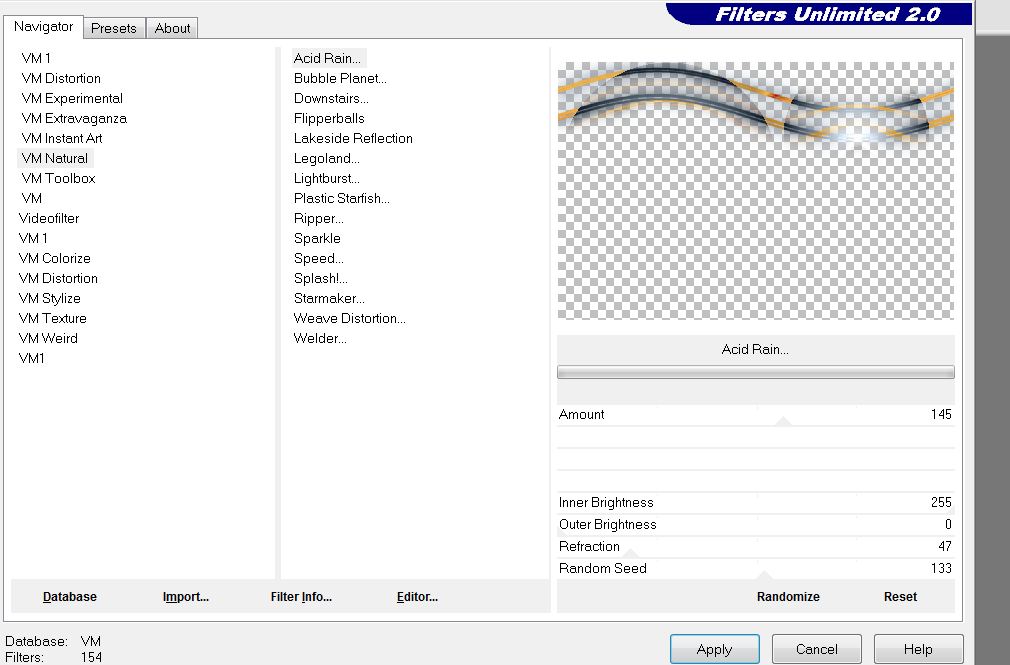Image resolution: width=1010 pixels, height=665 pixels.
Task: Click the Import... button
Action: pos(186,597)
